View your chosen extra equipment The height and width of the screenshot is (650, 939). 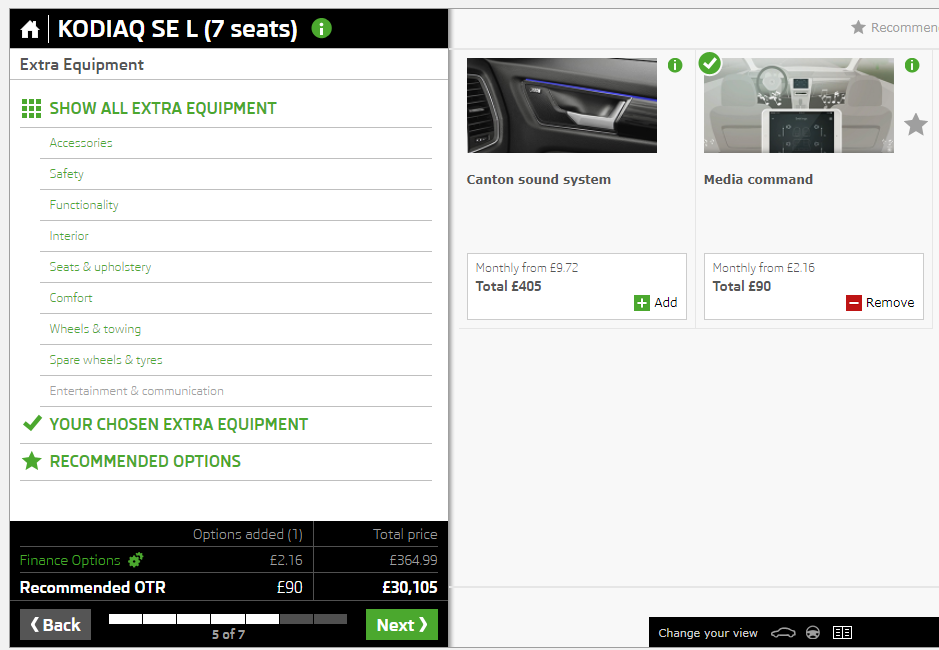coord(178,424)
